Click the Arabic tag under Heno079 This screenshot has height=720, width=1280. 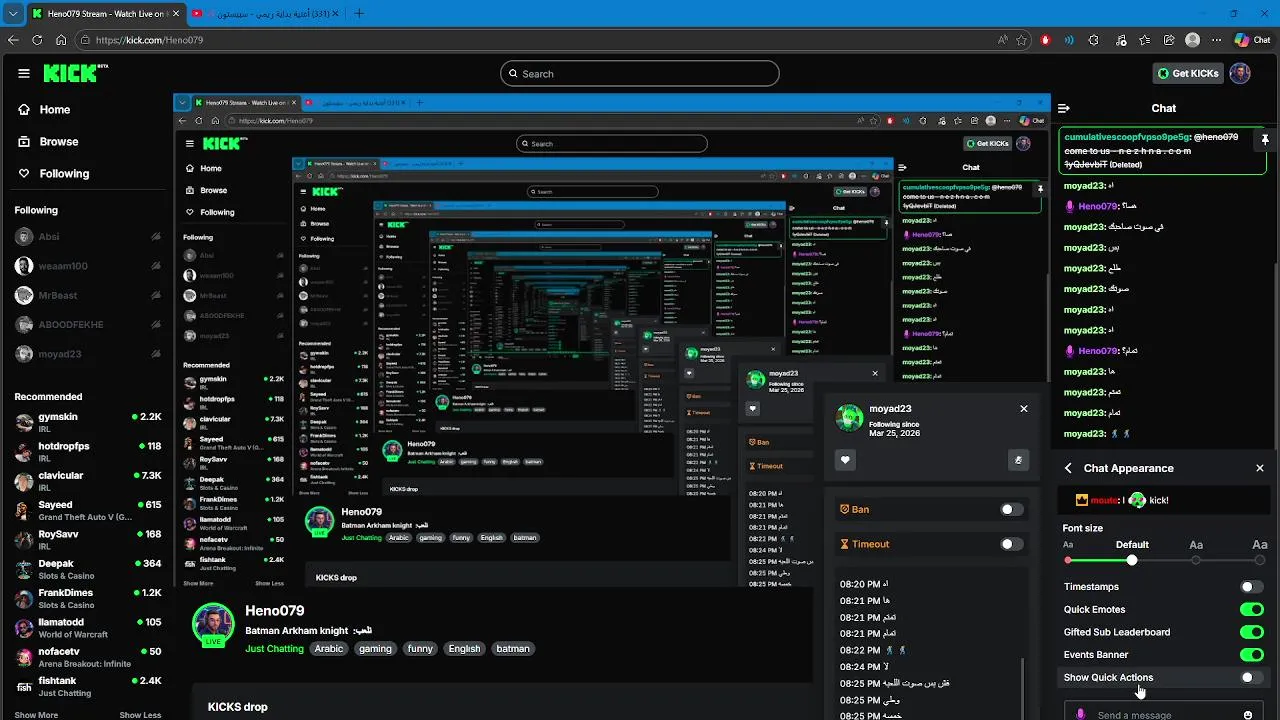click(x=329, y=649)
